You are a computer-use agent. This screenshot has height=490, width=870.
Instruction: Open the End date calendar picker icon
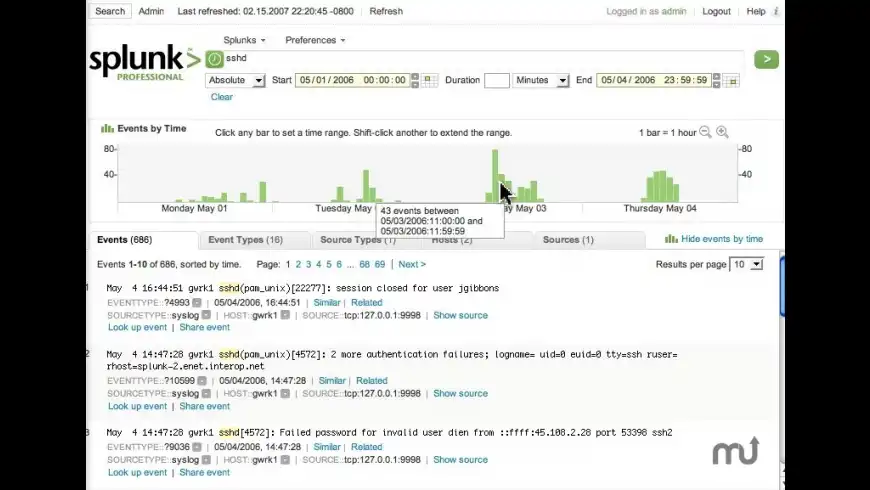[732, 81]
